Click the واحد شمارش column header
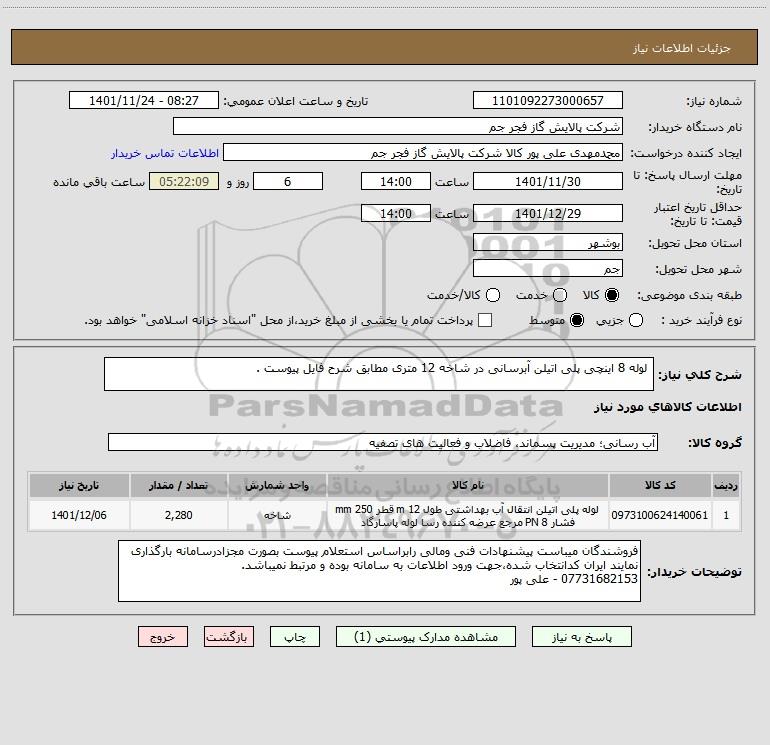The width and height of the screenshot is (770, 745). [x=277, y=485]
